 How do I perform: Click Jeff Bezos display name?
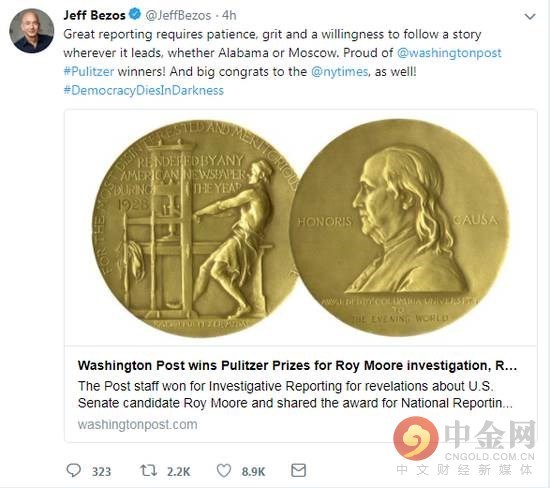click(94, 15)
